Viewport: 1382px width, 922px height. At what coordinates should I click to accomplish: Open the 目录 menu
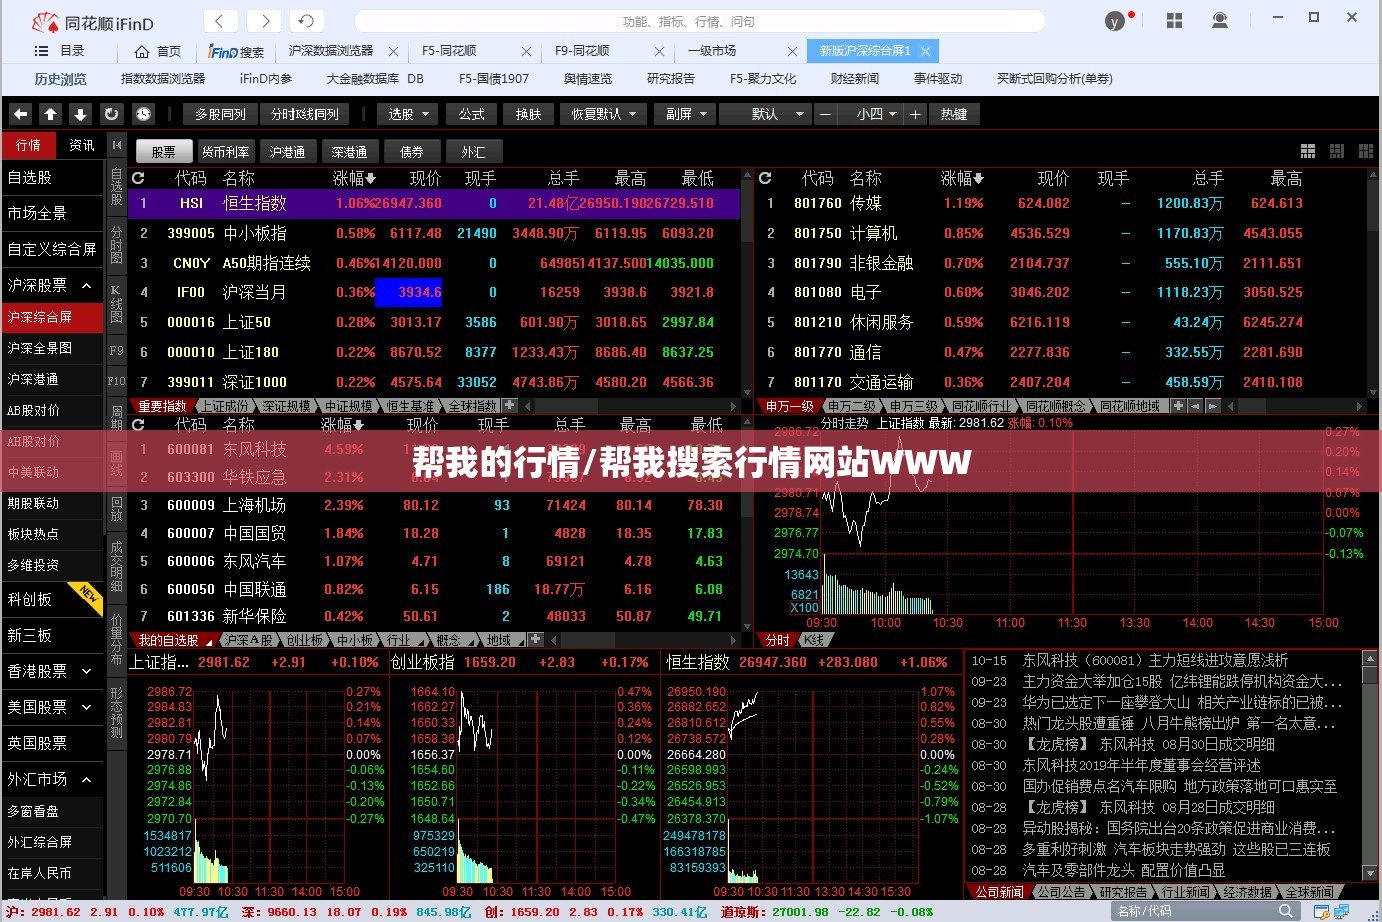tap(59, 51)
